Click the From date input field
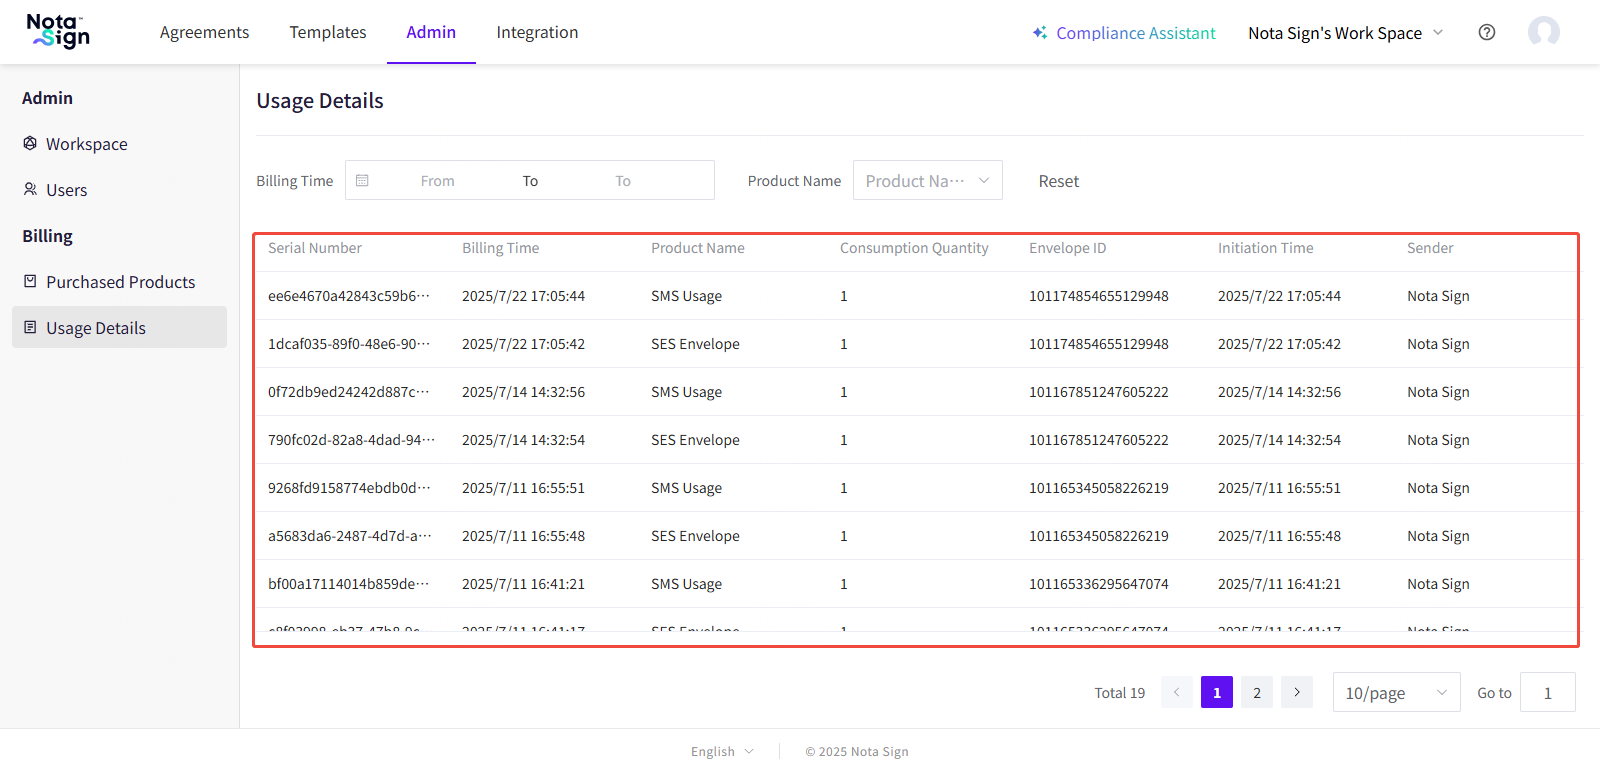Viewport: 1600px width, 773px height. (438, 181)
